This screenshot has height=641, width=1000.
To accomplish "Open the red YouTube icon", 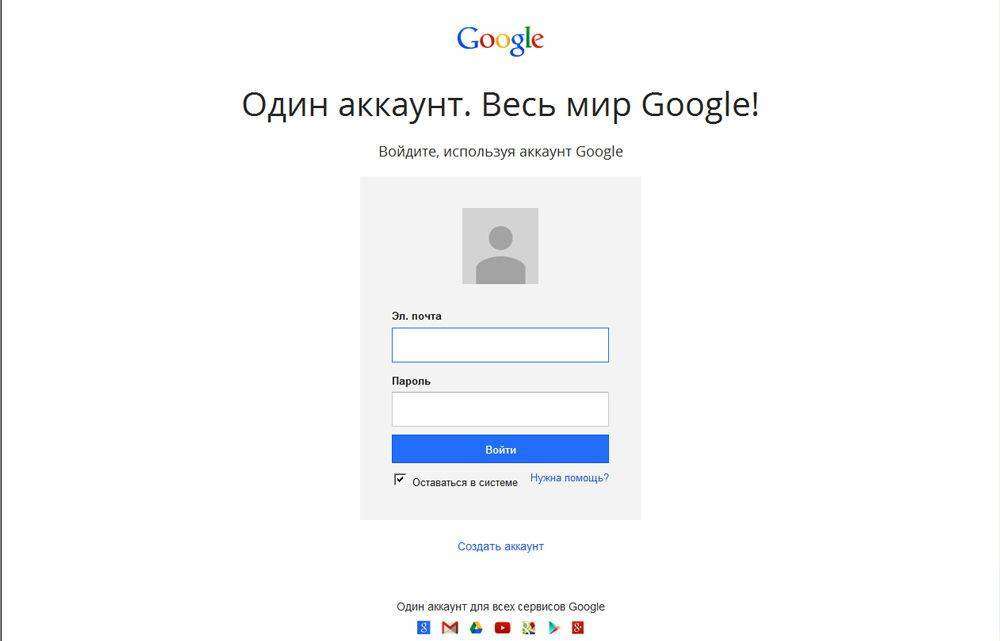I will pyautogui.click(x=502, y=628).
